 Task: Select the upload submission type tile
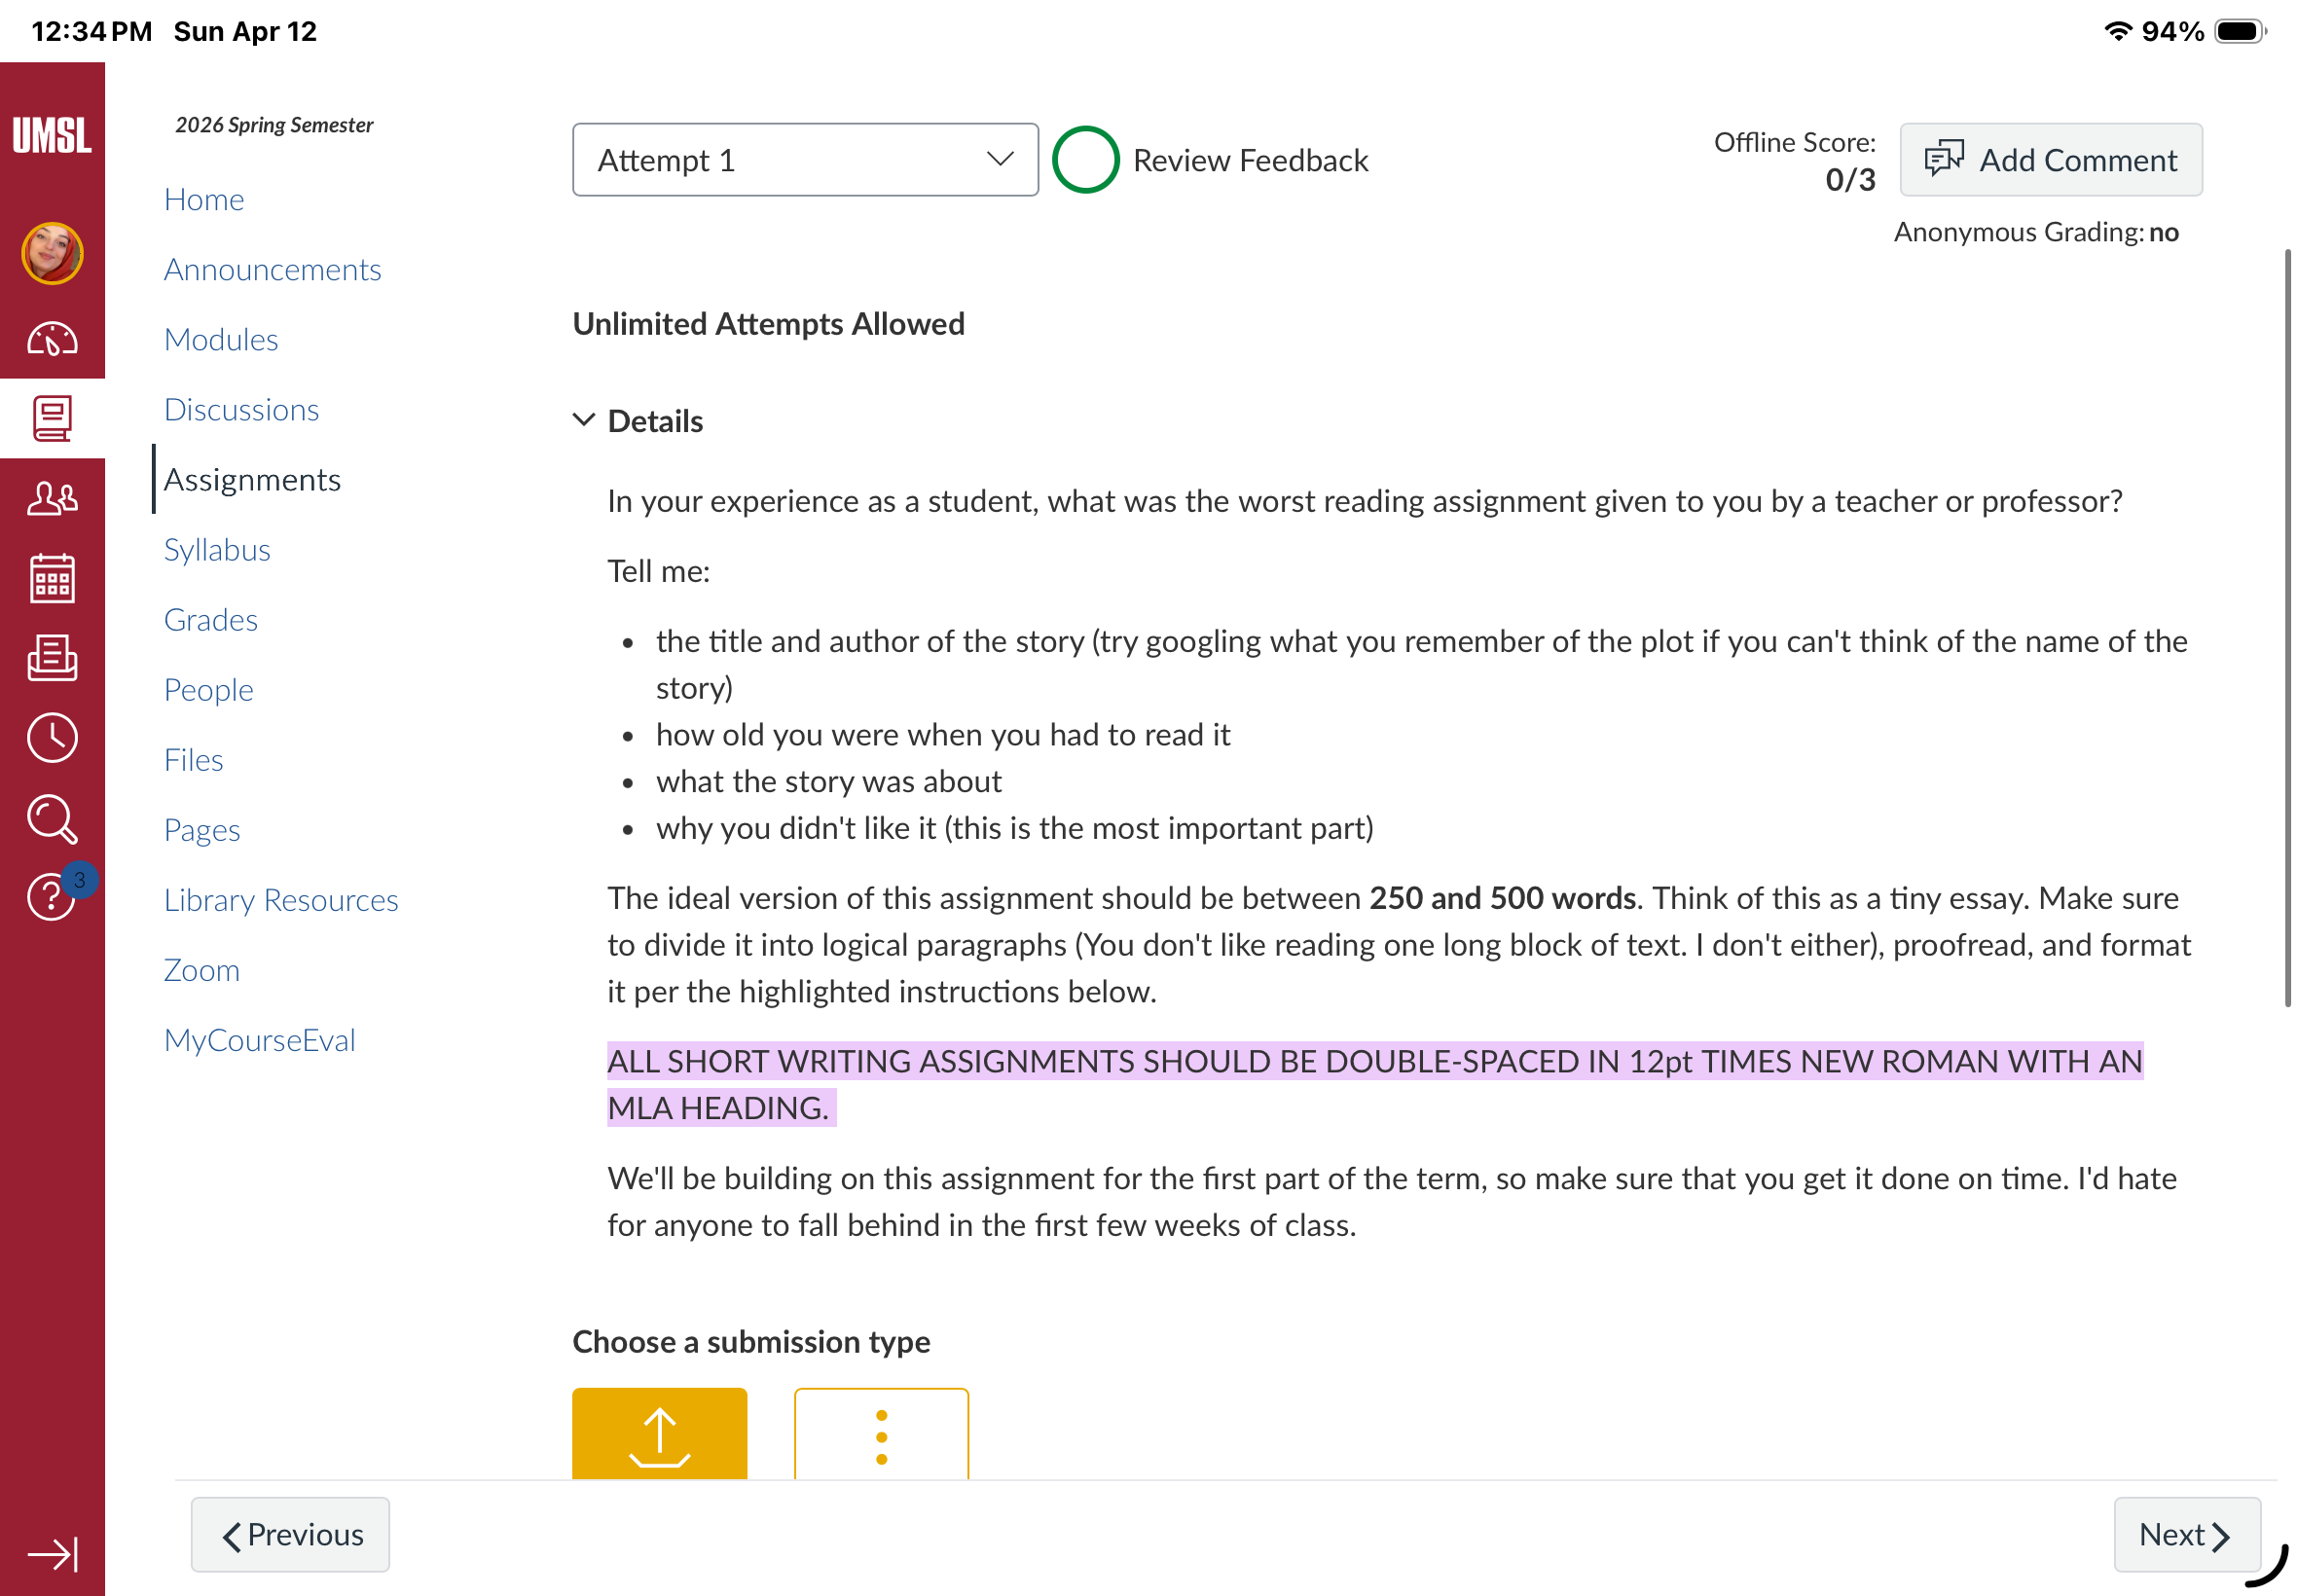(659, 1433)
